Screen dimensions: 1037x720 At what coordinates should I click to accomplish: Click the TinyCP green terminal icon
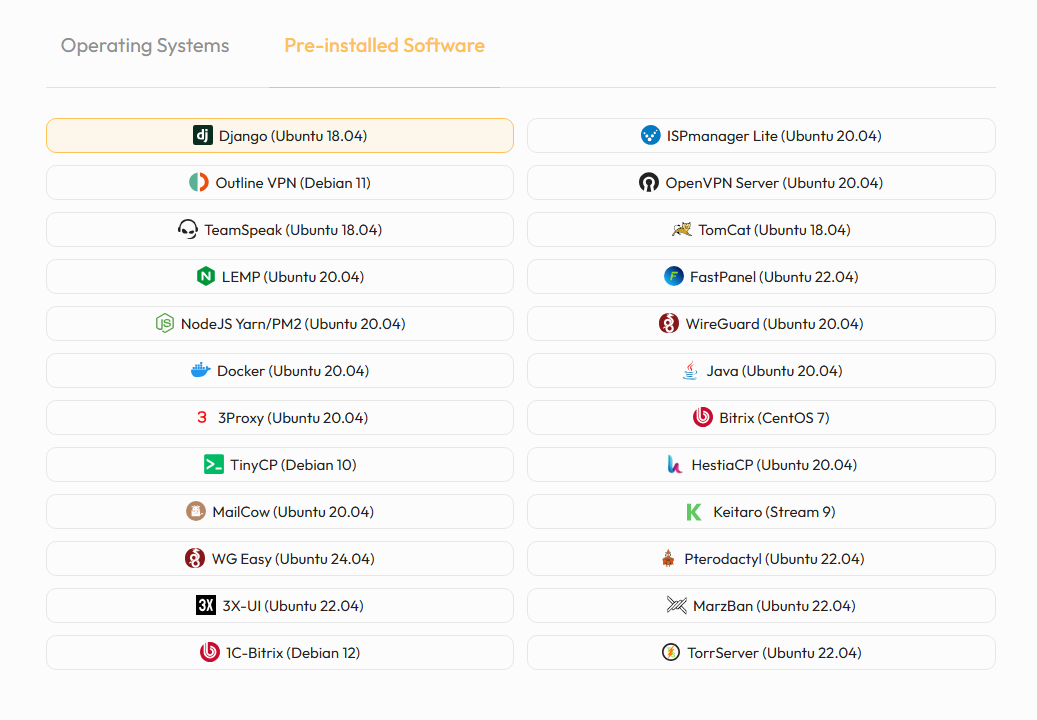pyautogui.click(x=214, y=465)
